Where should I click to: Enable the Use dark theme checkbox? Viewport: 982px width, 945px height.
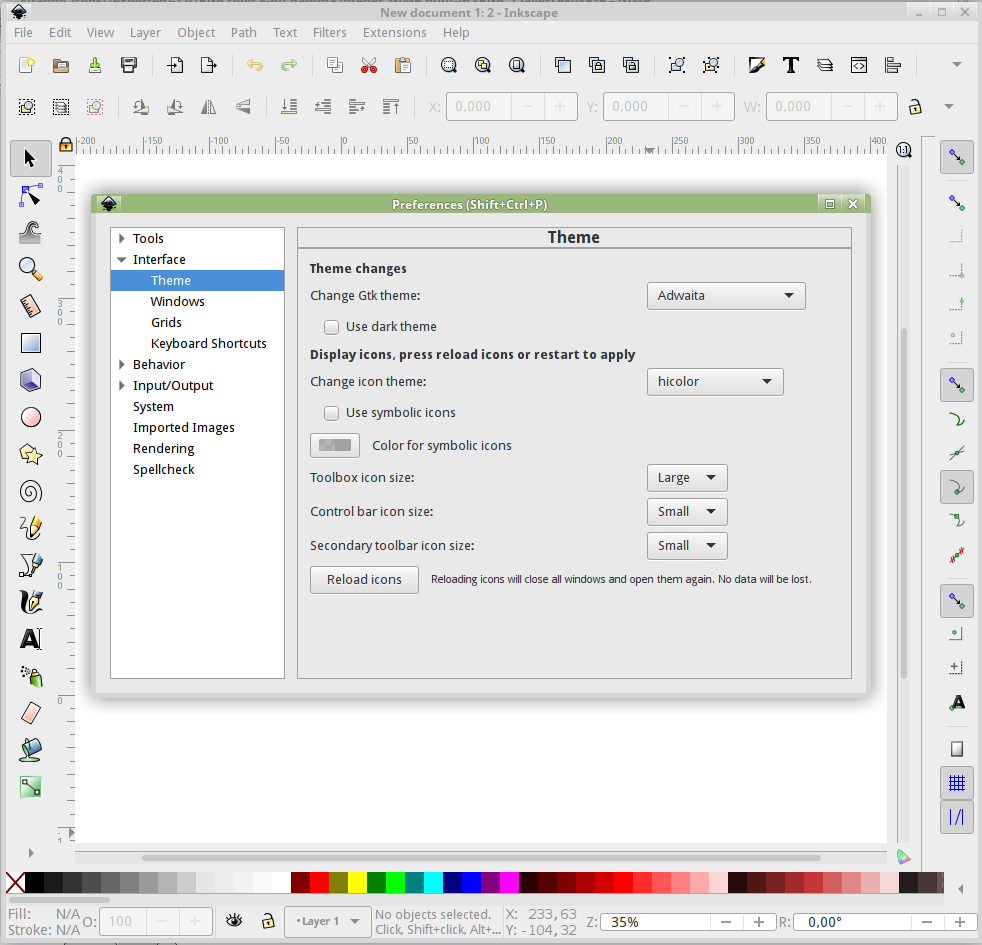331,327
